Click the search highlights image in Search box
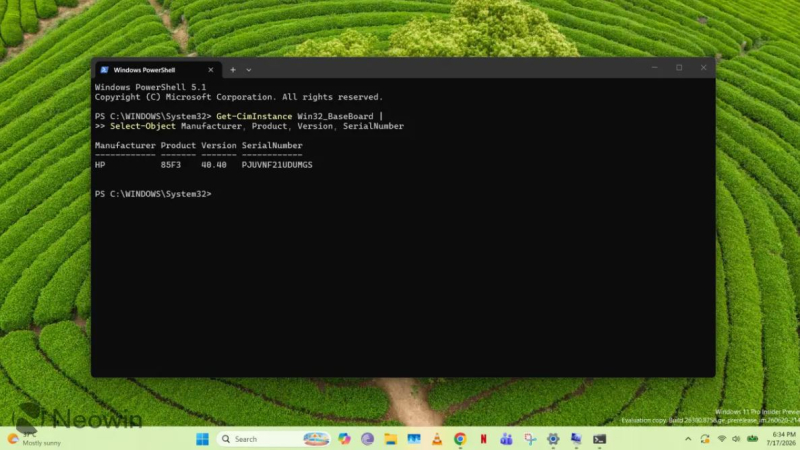 coord(316,439)
